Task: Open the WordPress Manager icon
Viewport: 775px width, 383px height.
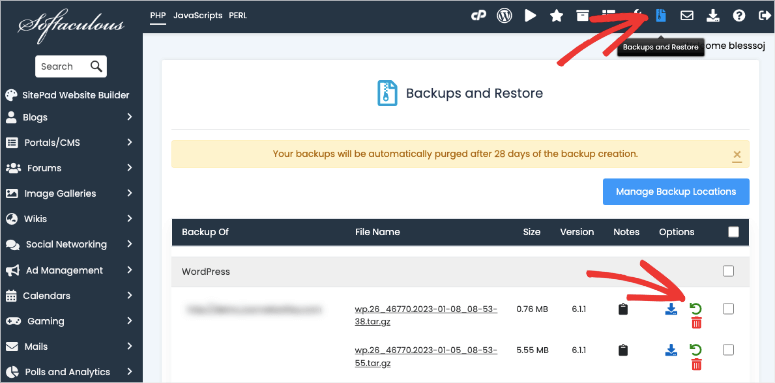Action: click(504, 16)
